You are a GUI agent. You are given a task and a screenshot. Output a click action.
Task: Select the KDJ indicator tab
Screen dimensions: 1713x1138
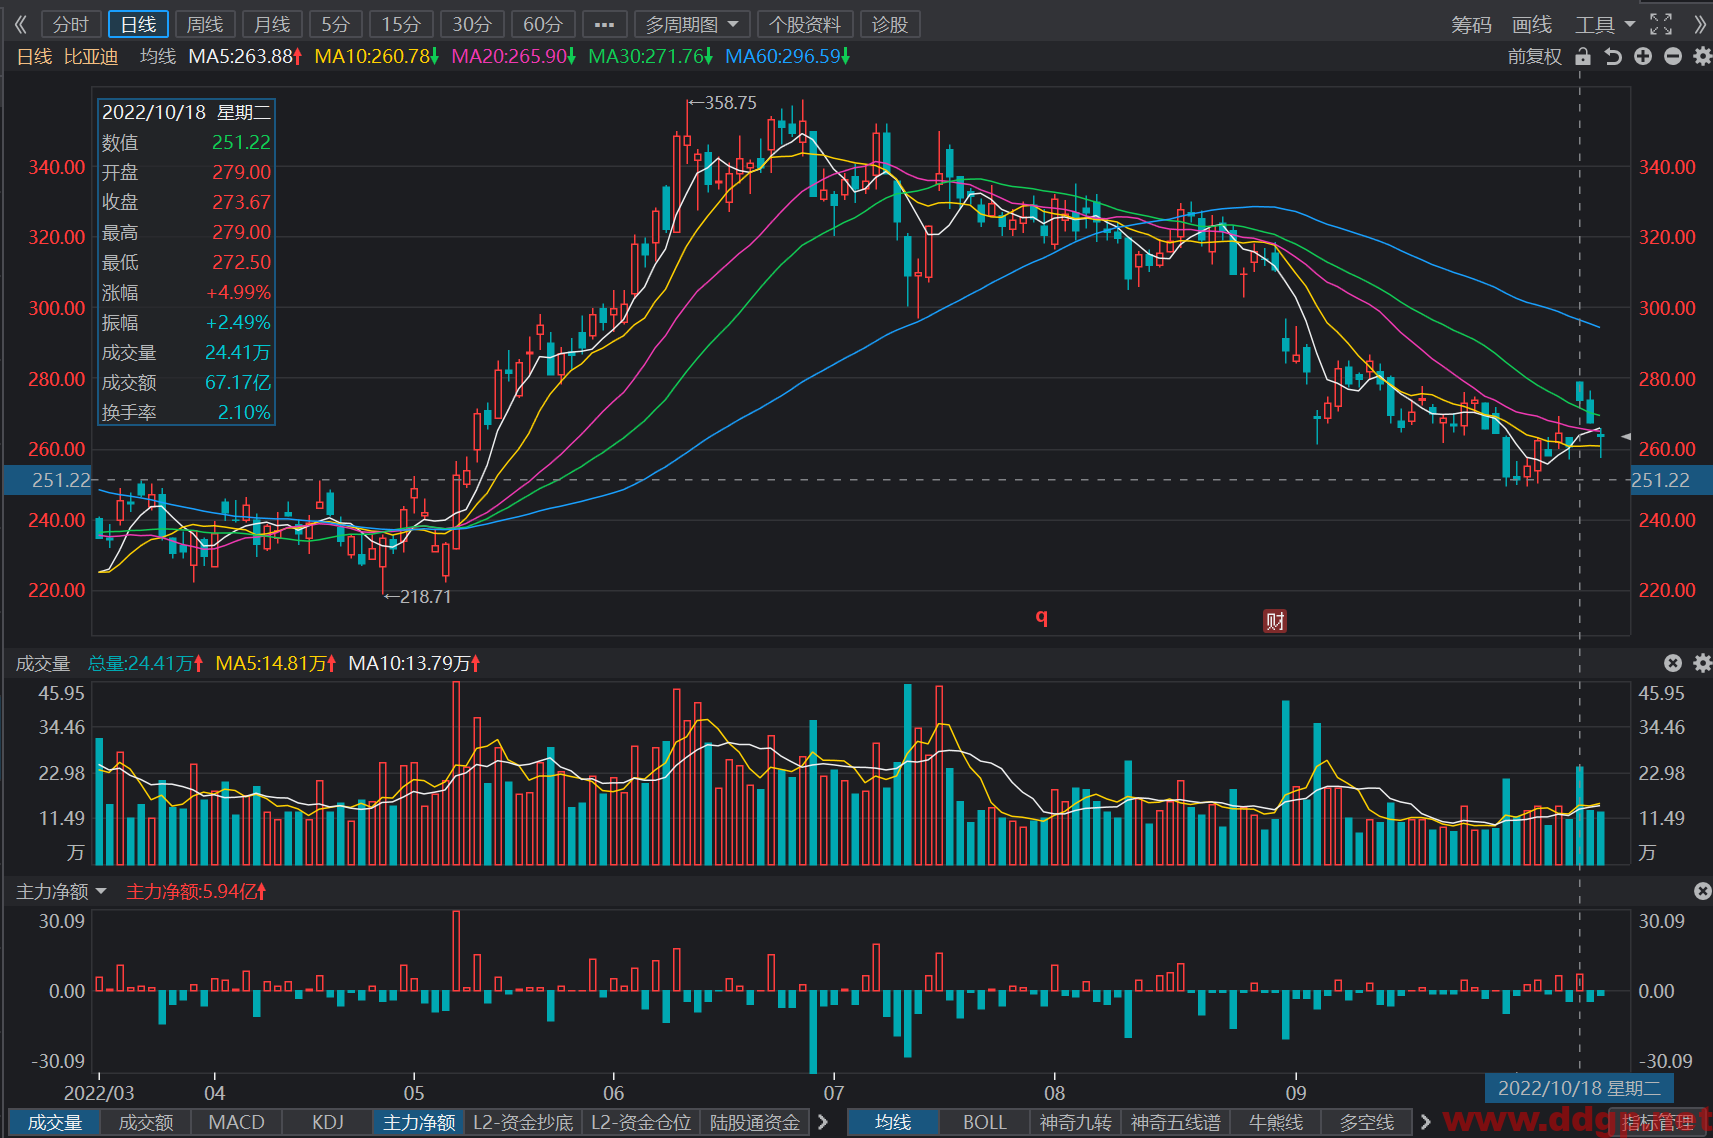point(328,1122)
